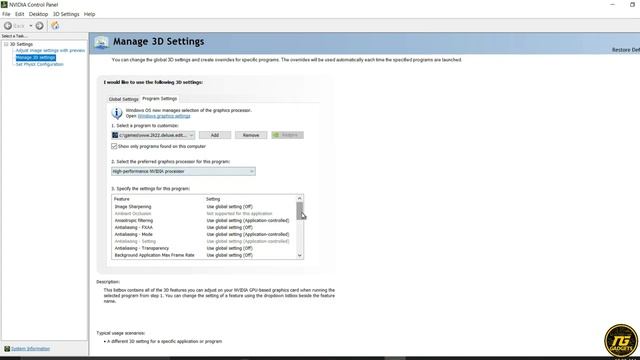Open the Edit menu
Viewport: 640px width, 360px height.
coord(20,14)
